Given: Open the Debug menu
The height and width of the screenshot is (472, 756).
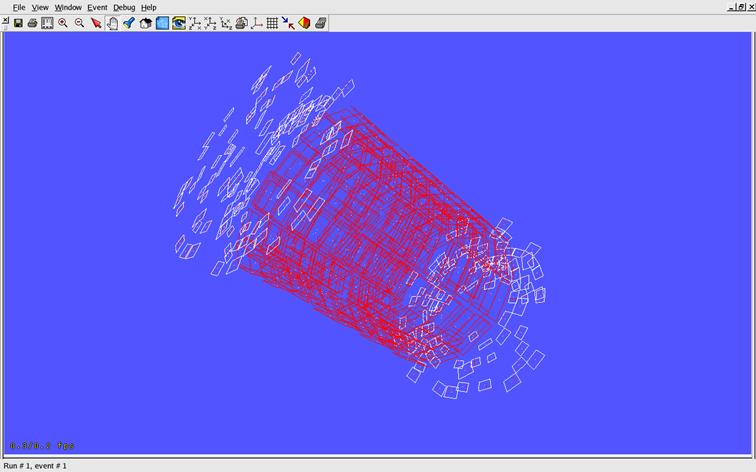Looking at the screenshot, I should point(124,7).
